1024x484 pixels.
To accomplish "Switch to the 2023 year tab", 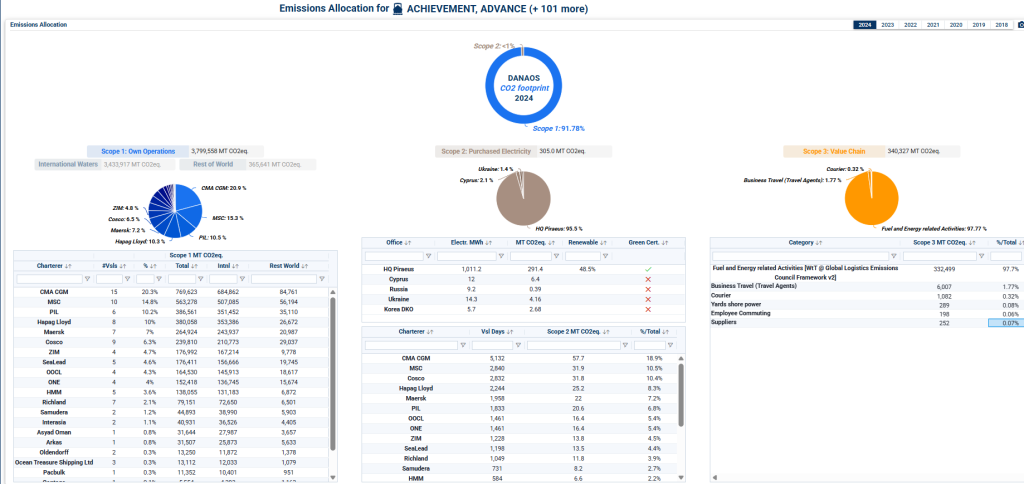I will coord(888,25).
